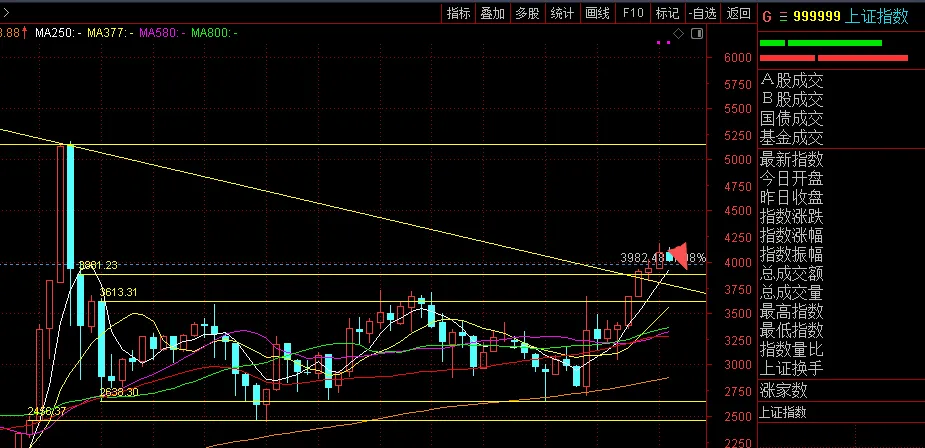The width and height of the screenshot is (925, 448).
Task: Toggle the side panel layout icon
Action: click(697, 34)
